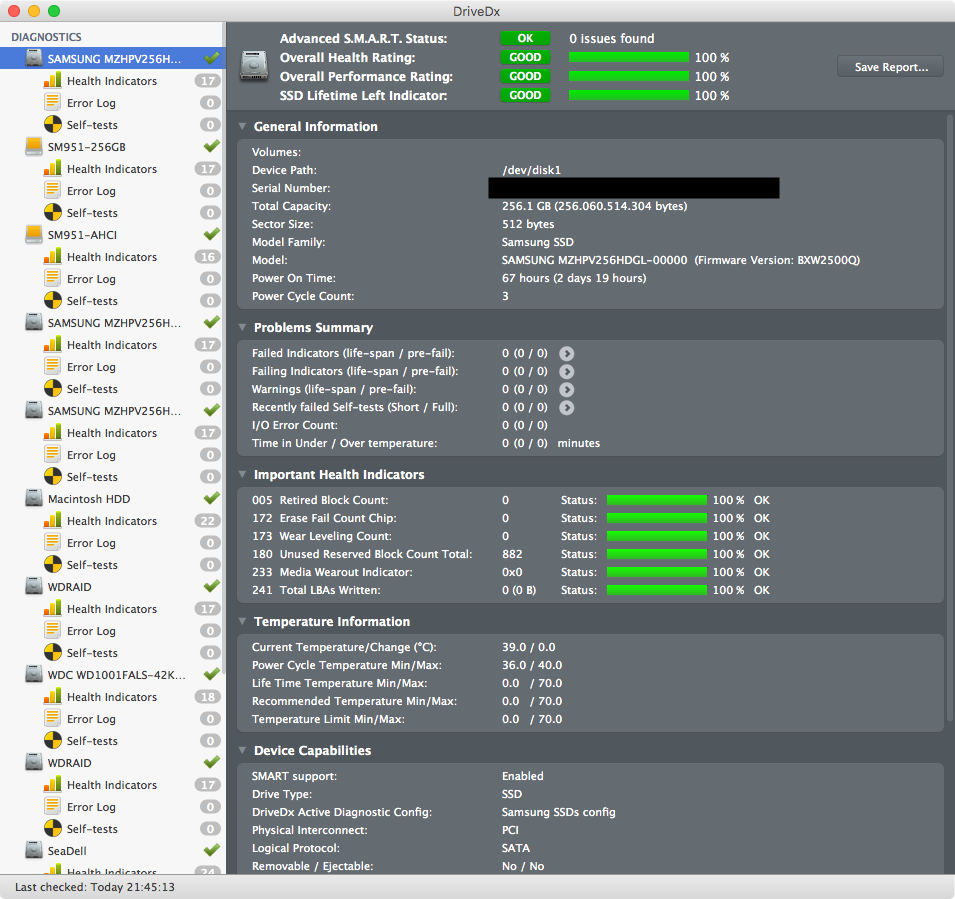The height and width of the screenshot is (899, 955).
Task: Collapse the Temperature Information section
Action: tap(242, 622)
